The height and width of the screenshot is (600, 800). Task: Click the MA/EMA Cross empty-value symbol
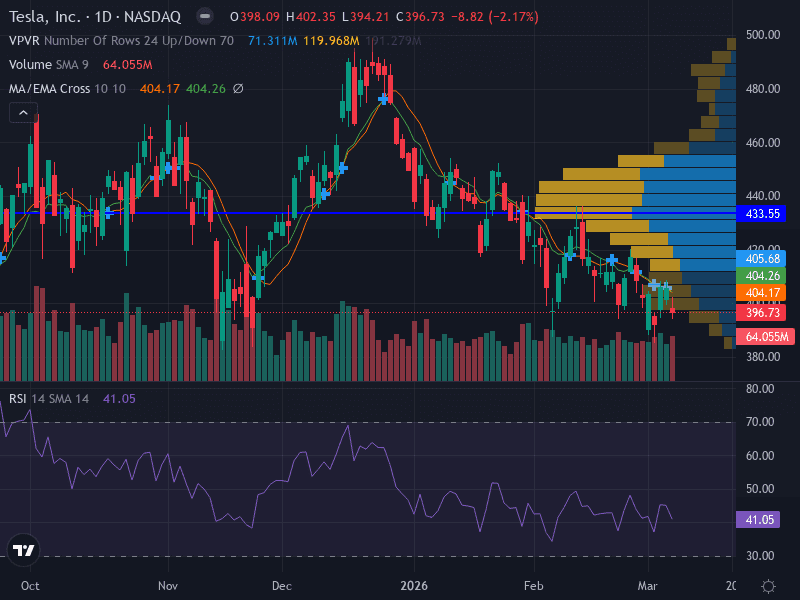coord(238,89)
